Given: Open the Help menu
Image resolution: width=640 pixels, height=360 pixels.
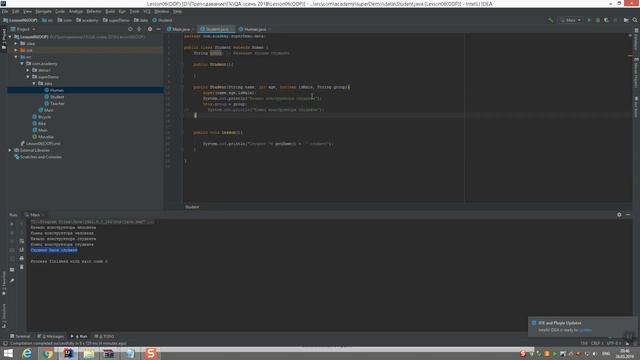Looking at the screenshot, I should click(x=177, y=11).
